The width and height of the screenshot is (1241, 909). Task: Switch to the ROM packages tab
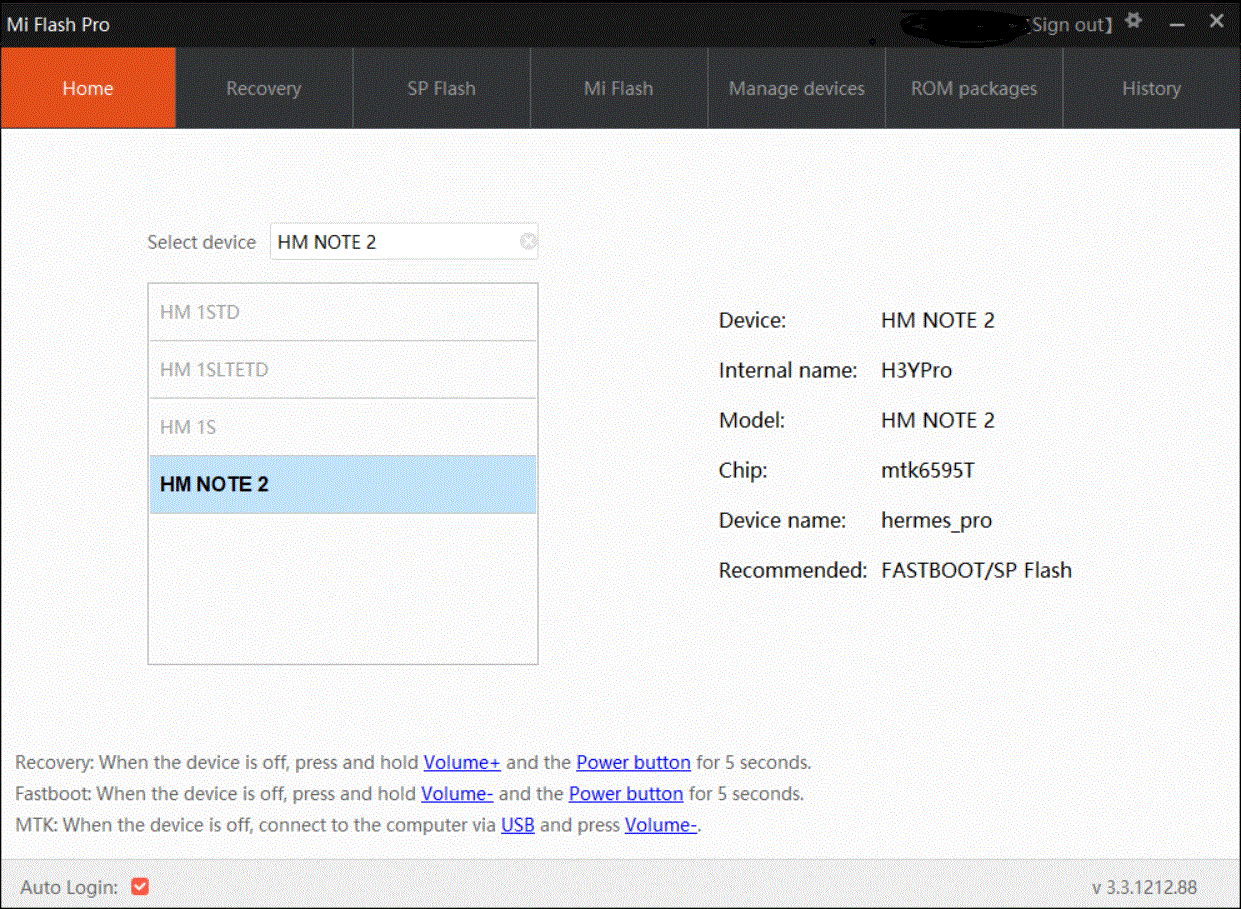pos(973,88)
